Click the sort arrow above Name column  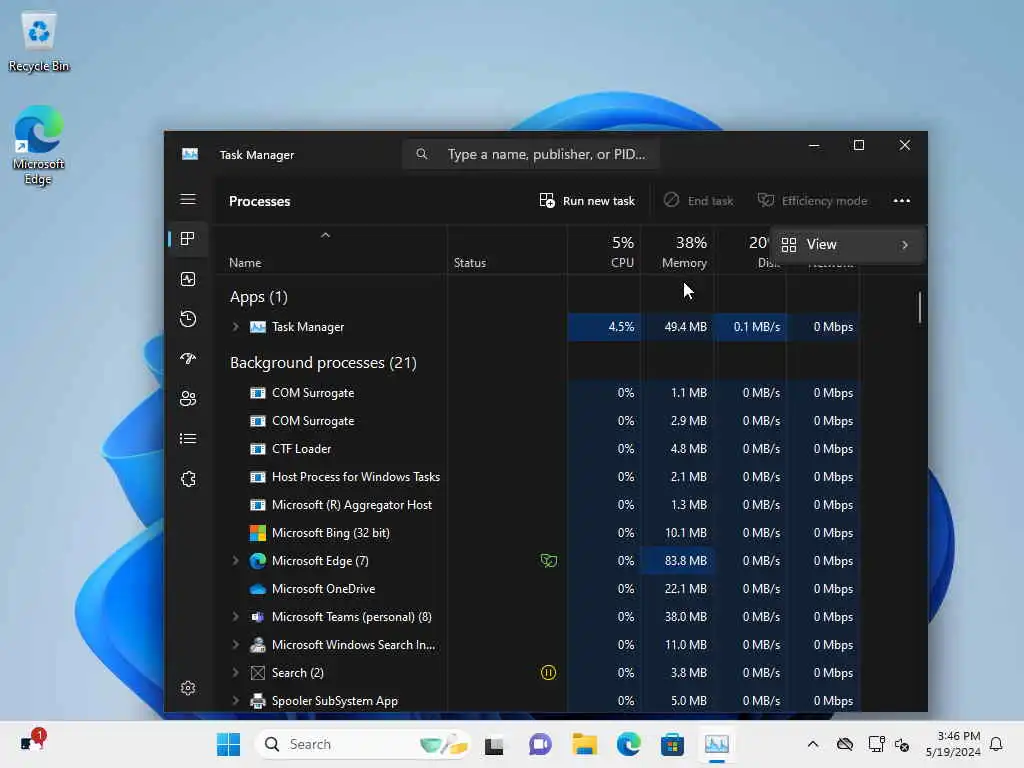(325, 235)
